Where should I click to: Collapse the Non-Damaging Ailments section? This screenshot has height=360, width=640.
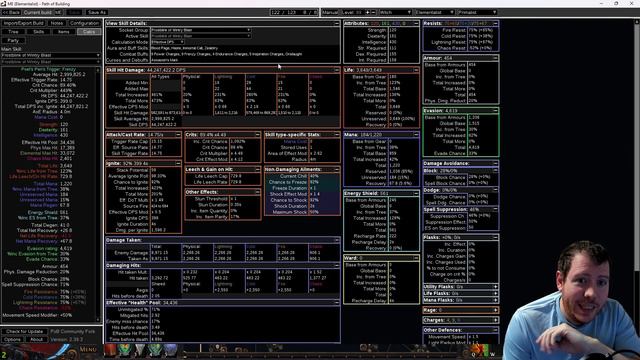[x=336, y=169]
